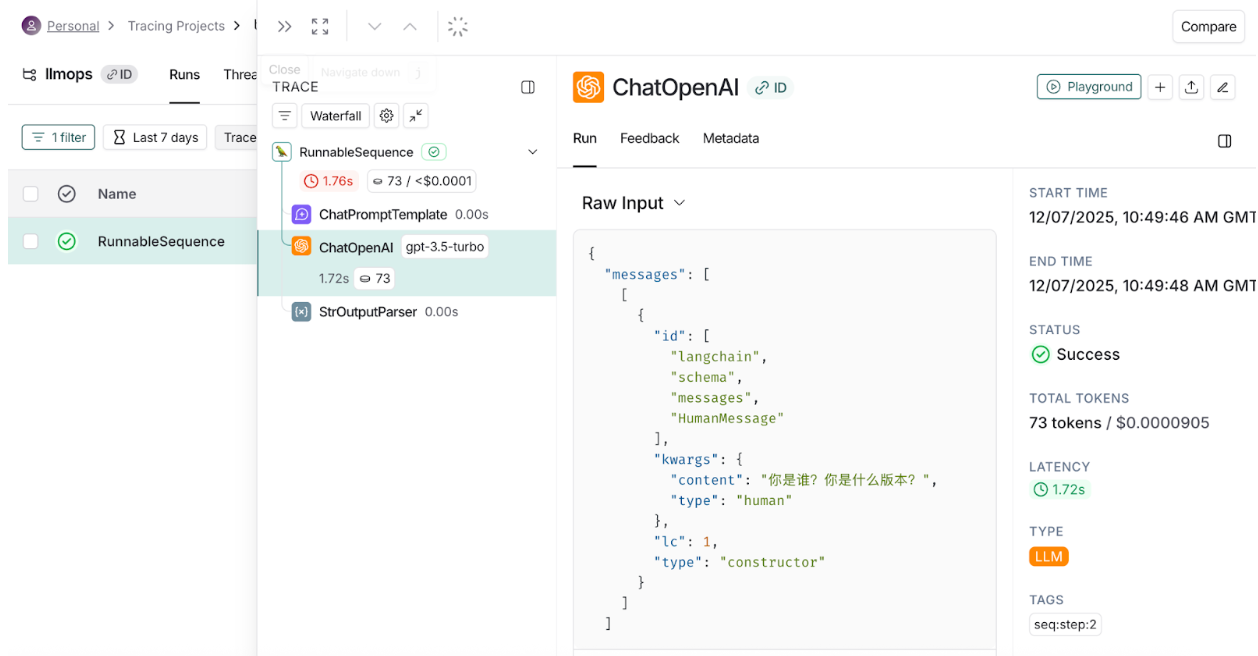Open the Metadata tab
Viewport: 1258px width, 656px height.
tap(730, 138)
